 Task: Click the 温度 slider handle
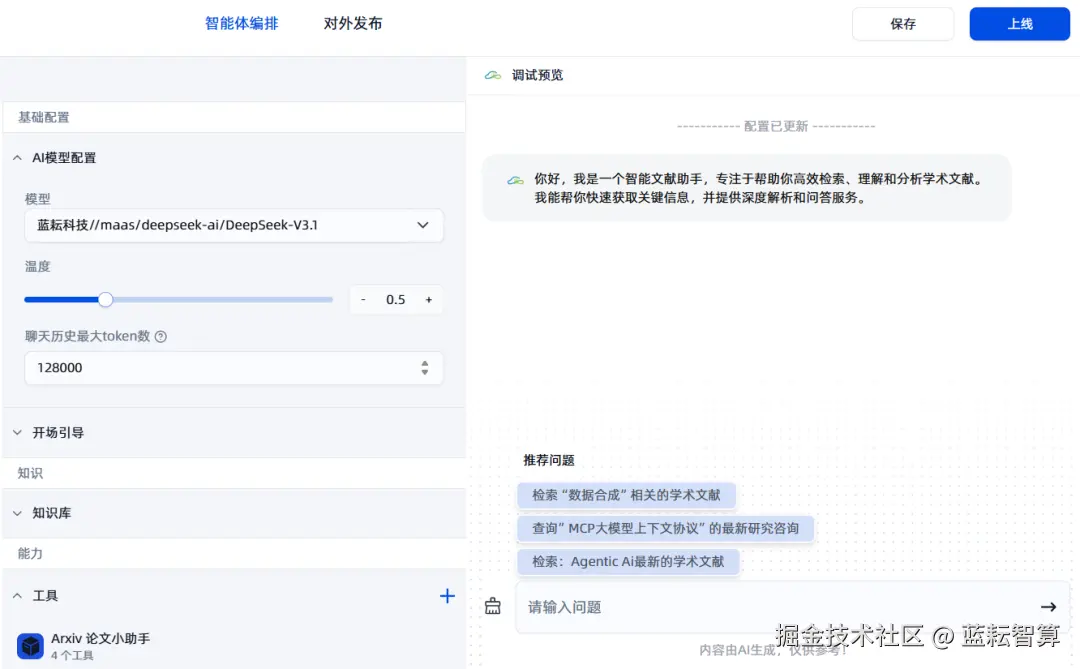pyautogui.click(x=105, y=299)
